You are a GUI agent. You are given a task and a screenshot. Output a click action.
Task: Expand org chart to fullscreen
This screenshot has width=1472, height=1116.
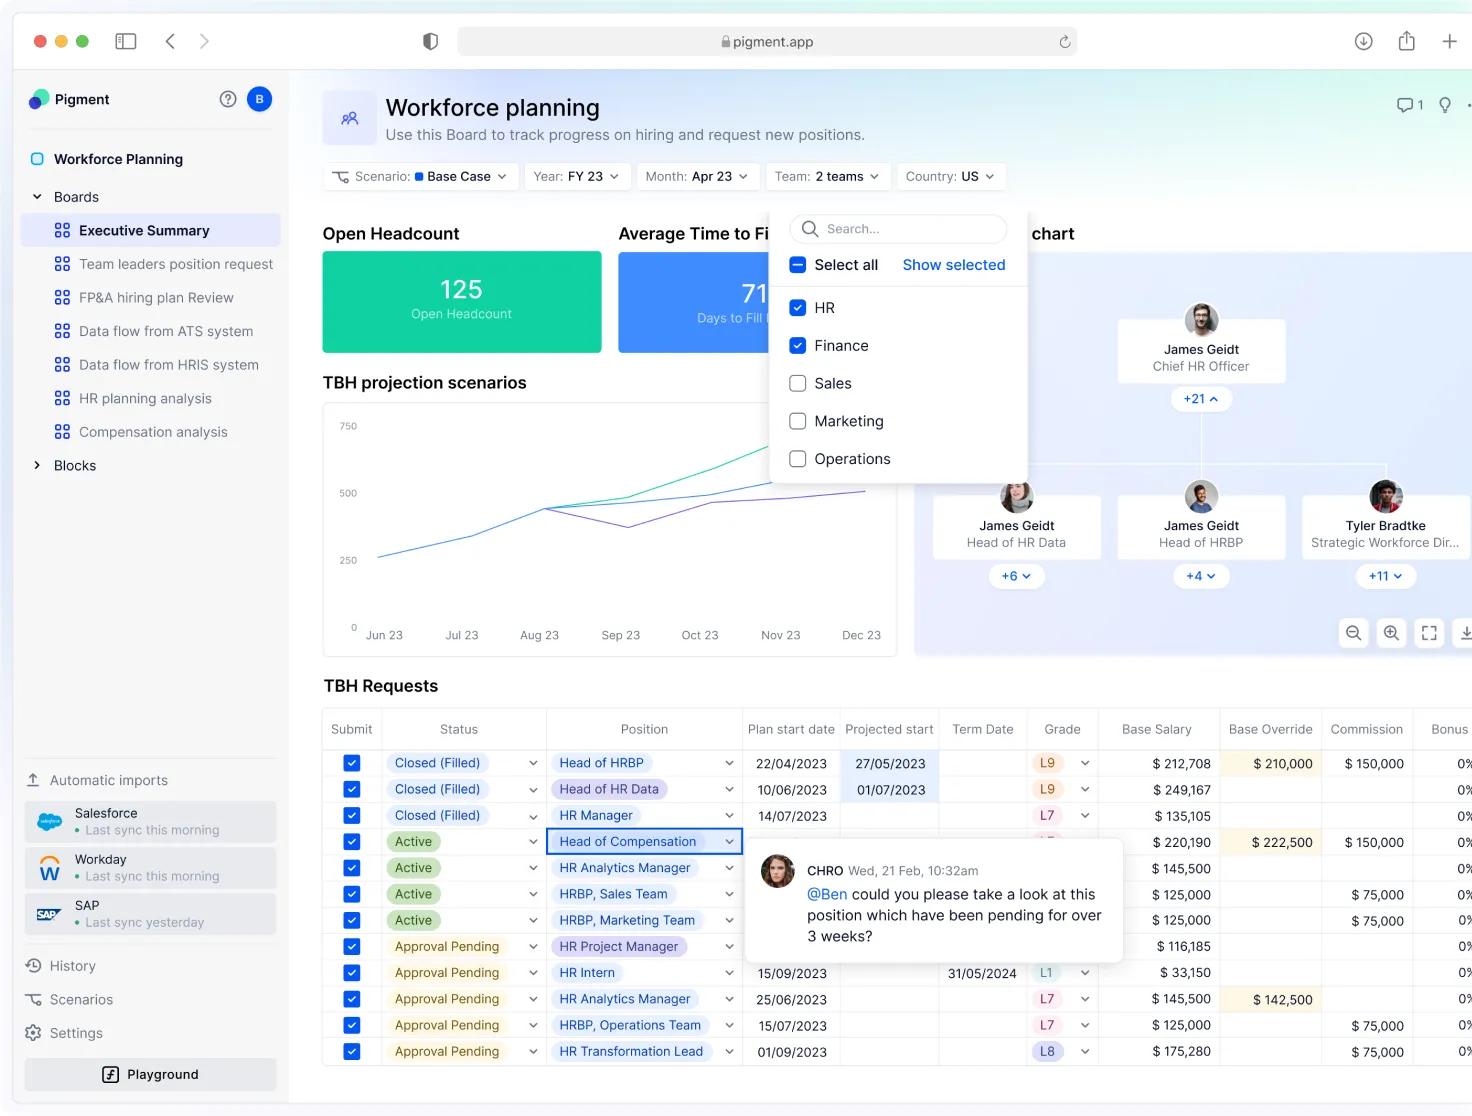(x=1429, y=633)
